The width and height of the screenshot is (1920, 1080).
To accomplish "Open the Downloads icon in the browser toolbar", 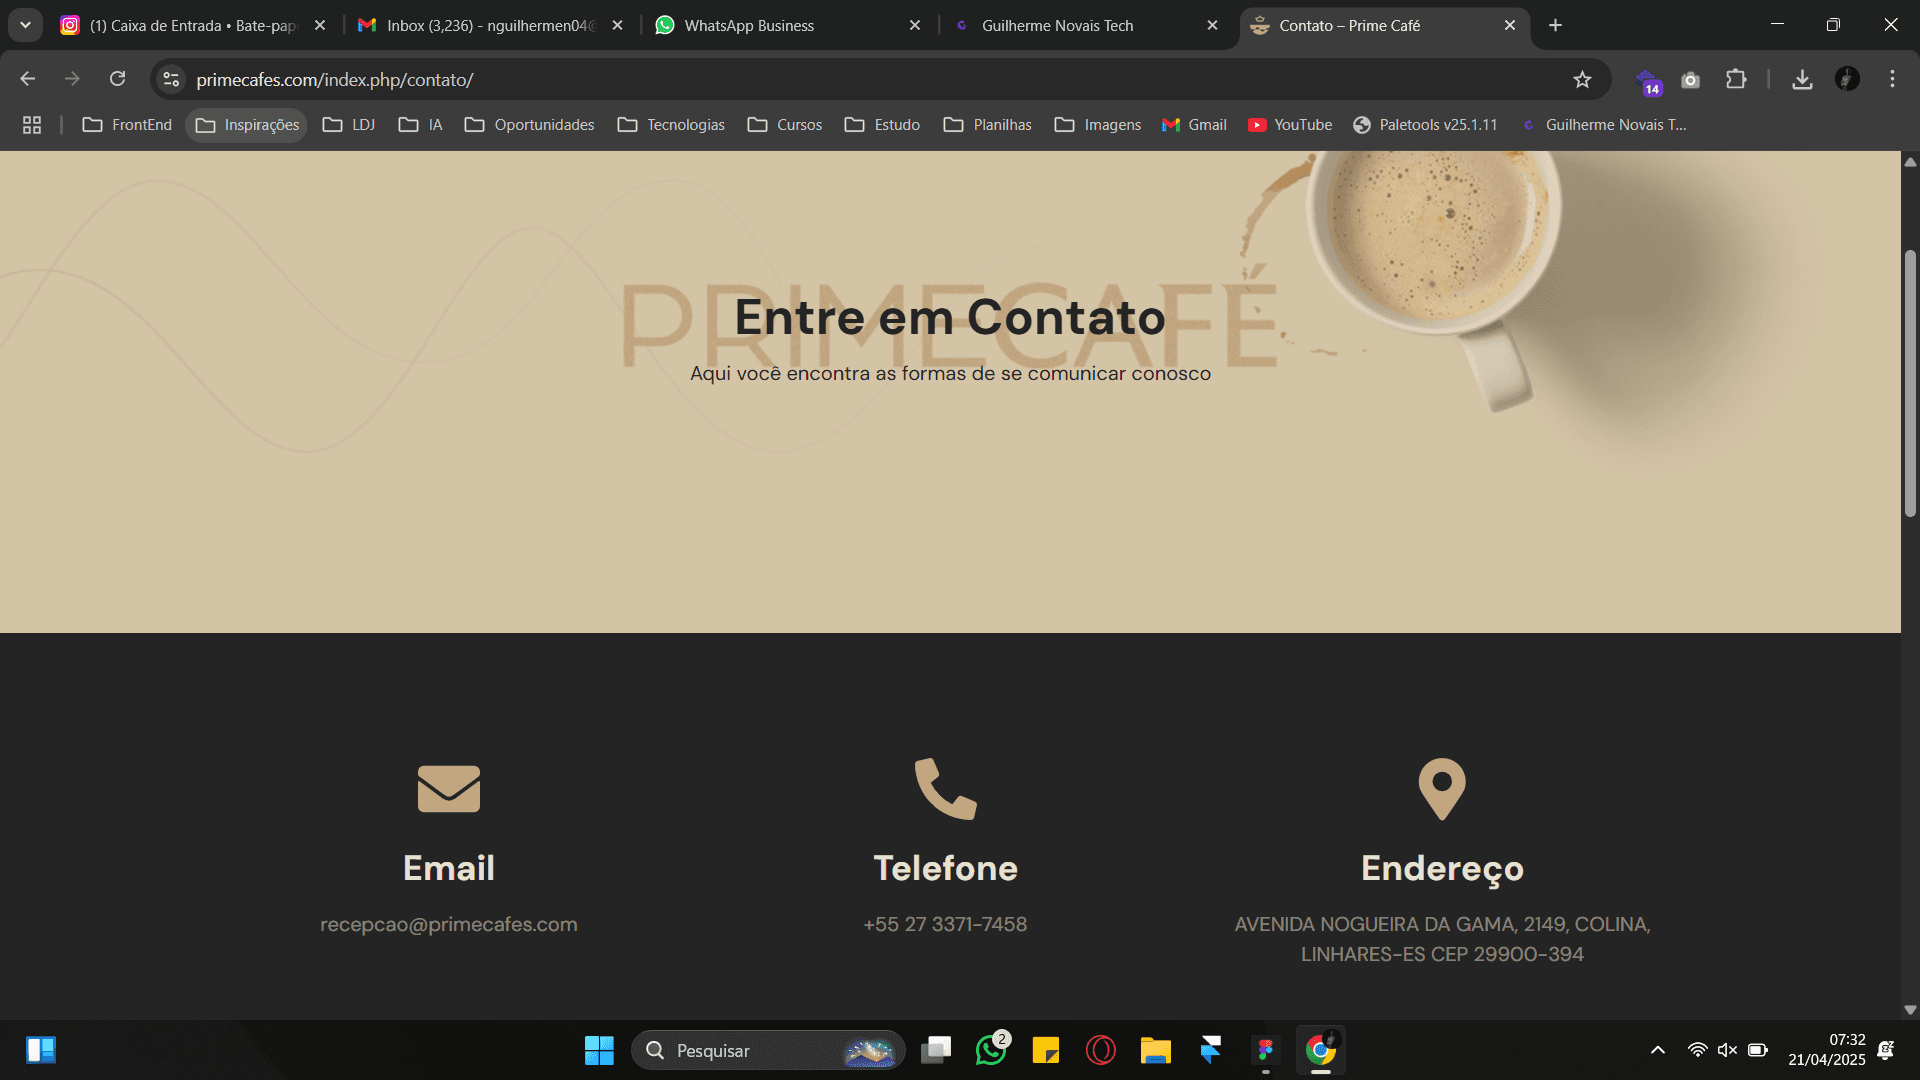I will coord(1803,79).
